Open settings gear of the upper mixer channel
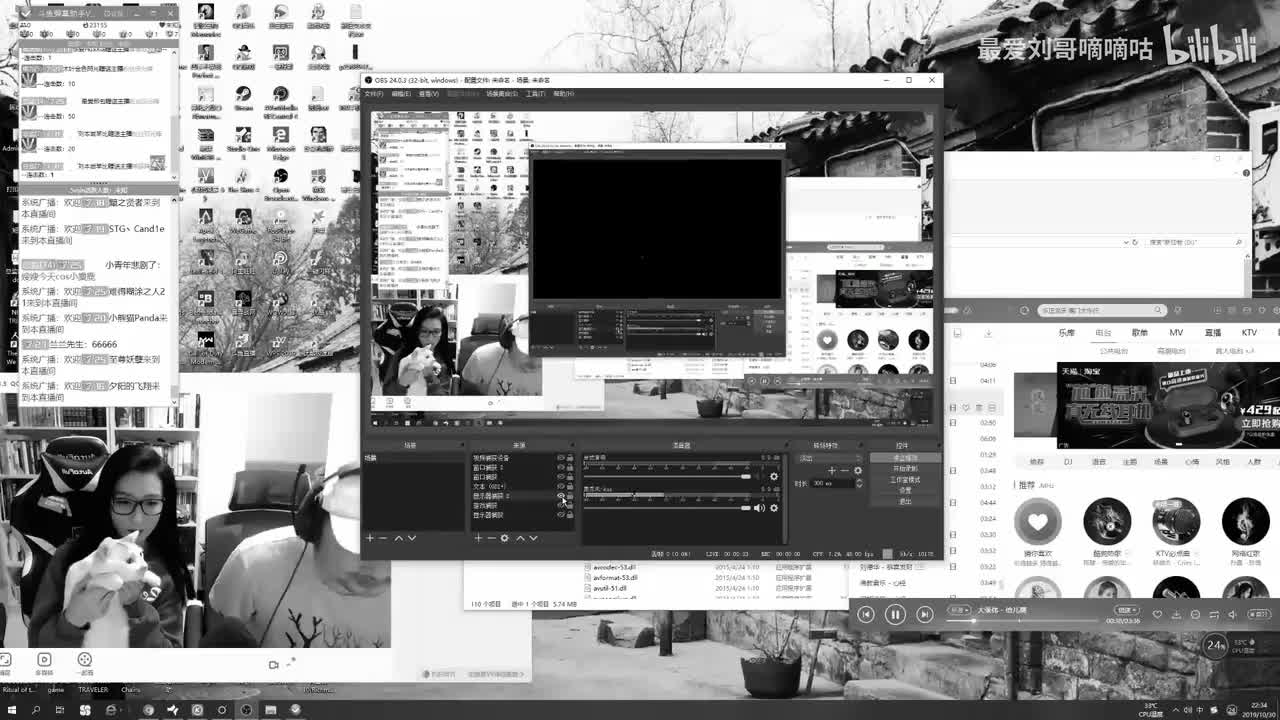Image resolution: width=1280 pixels, height=720 pixels. [773, 477]
